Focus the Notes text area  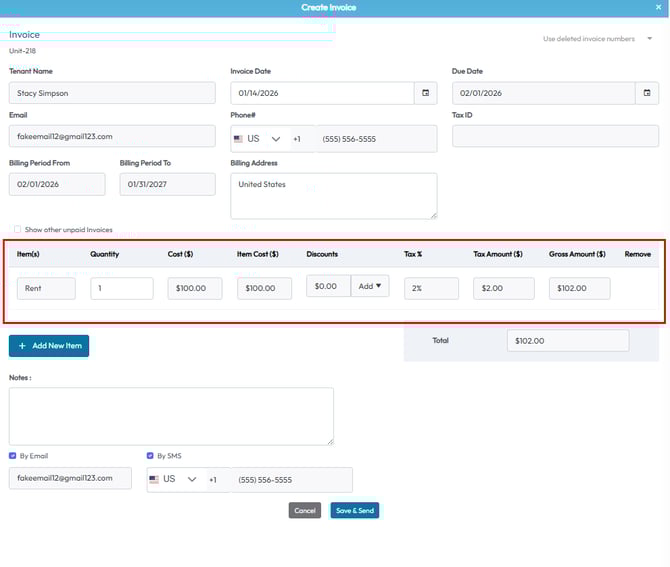click(x=171, y=416)
